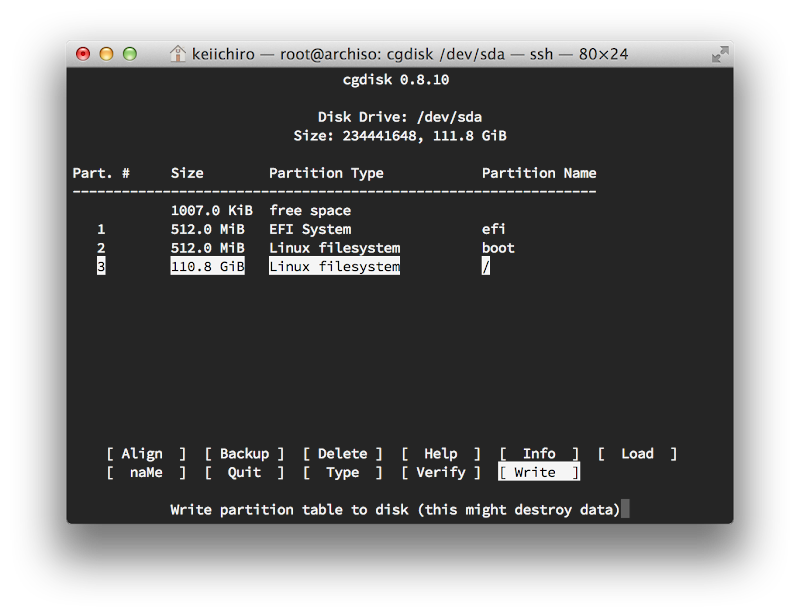The height and width of the screenshot is (616, 800).
Task: Click the highlighted partition number 3
Action: 101,266
